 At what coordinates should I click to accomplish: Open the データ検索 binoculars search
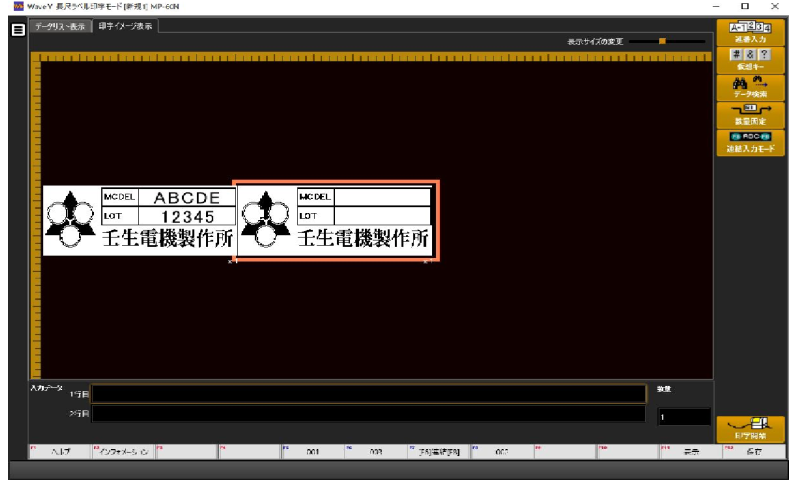(750, 87)
